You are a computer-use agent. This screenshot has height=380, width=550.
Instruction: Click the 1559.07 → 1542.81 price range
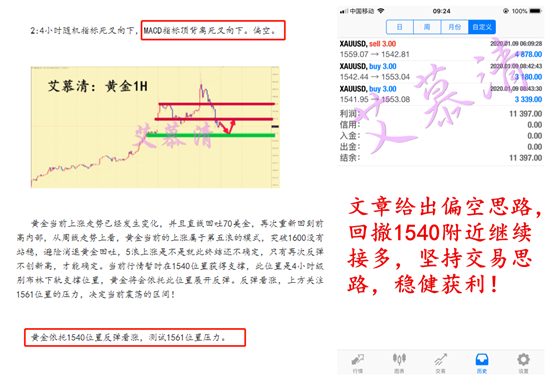[x=374, y=54]
